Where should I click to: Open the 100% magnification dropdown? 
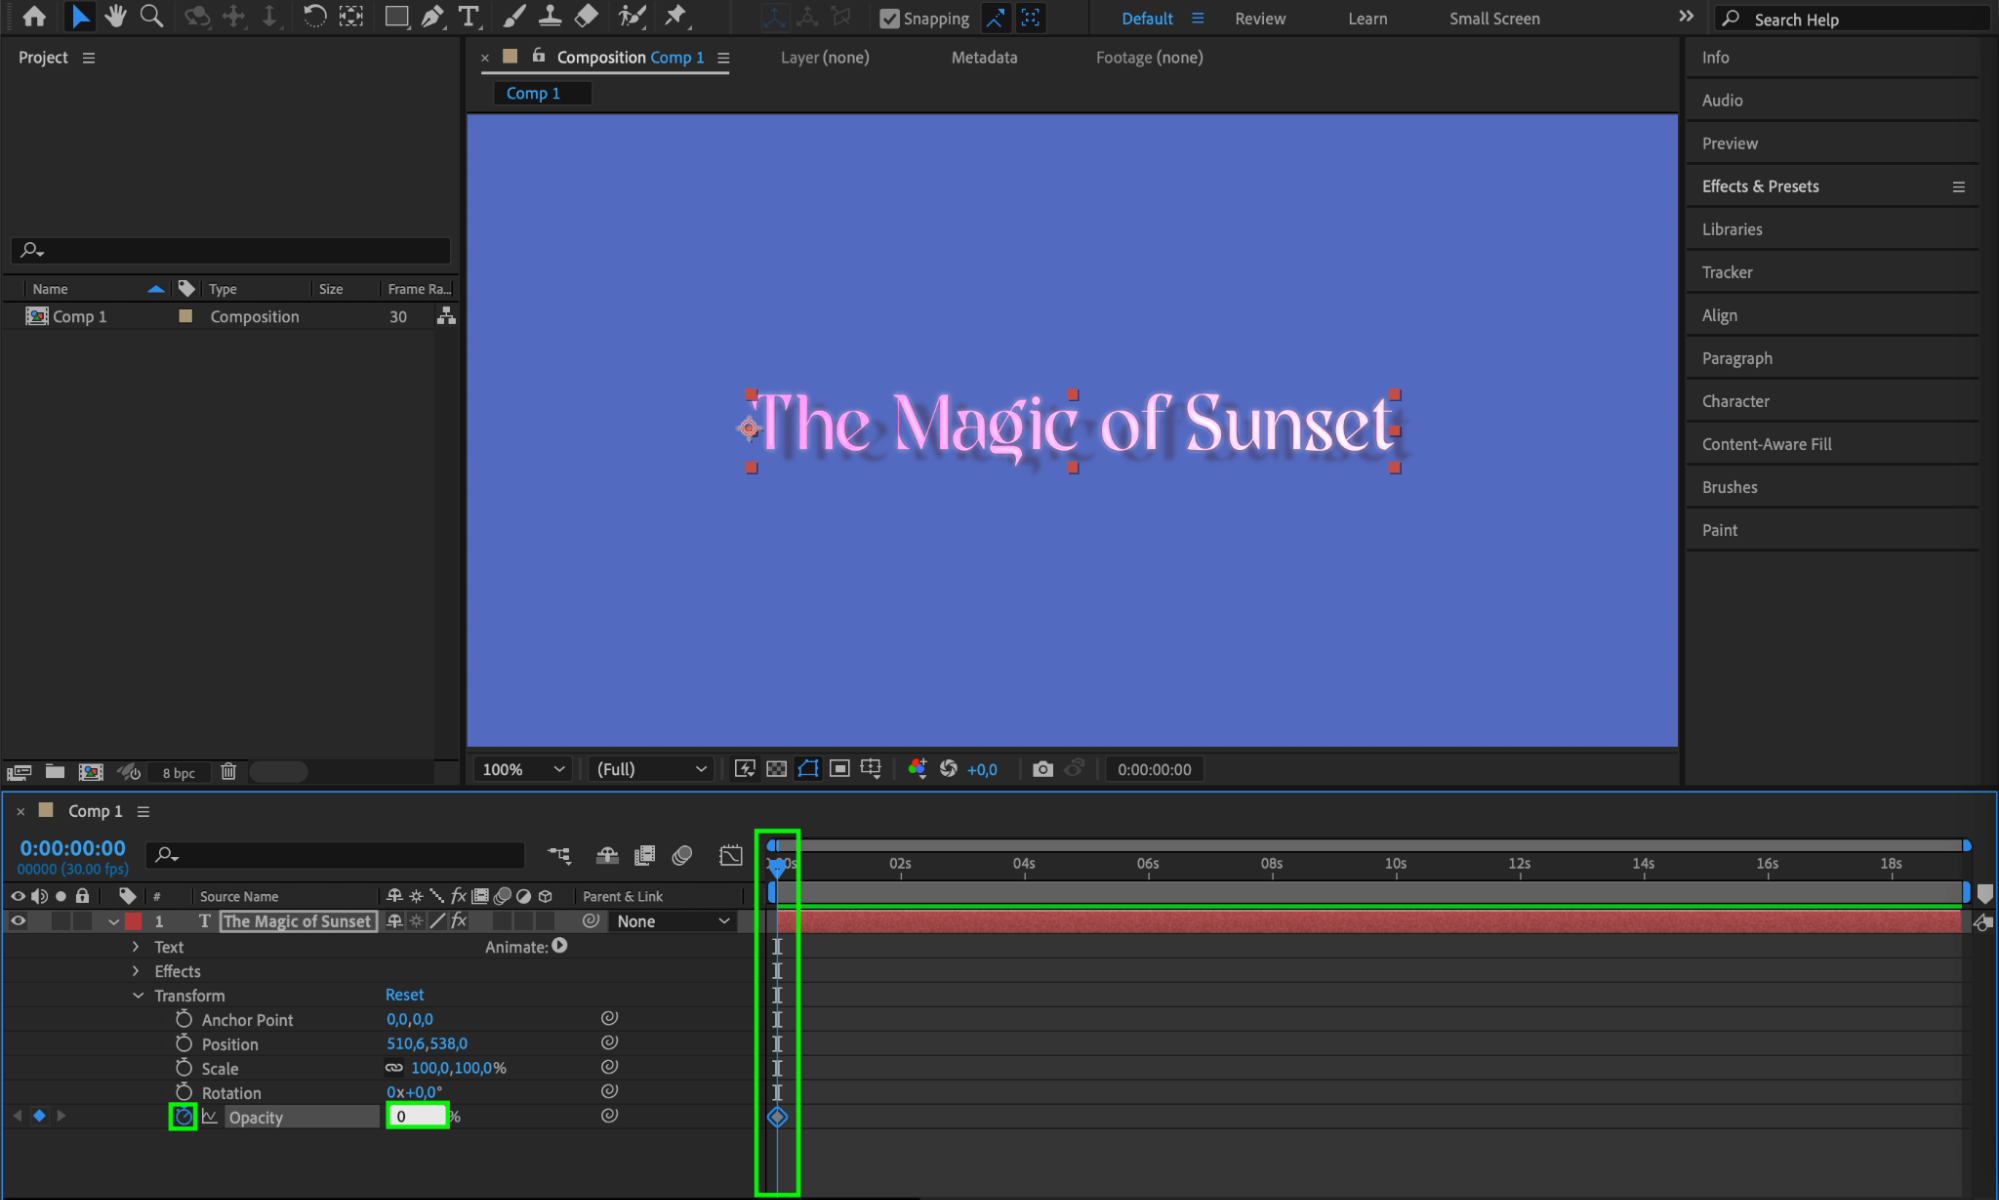click(x=524, y=769)
